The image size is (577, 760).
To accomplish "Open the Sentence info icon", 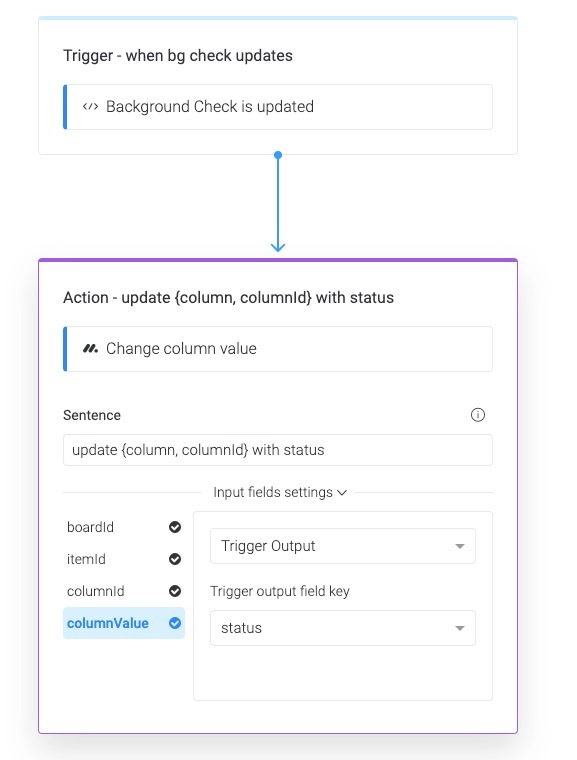I will 478,415.
